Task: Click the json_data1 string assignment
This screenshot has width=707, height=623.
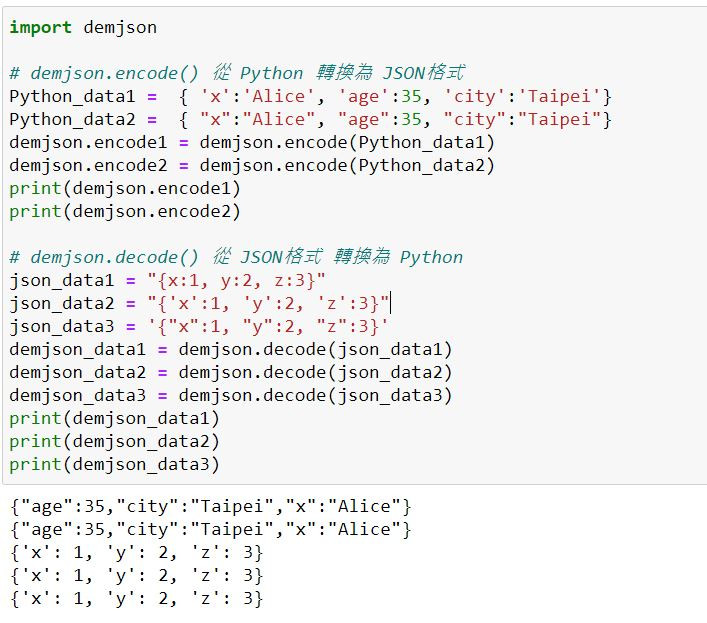Action: (167, 280)
